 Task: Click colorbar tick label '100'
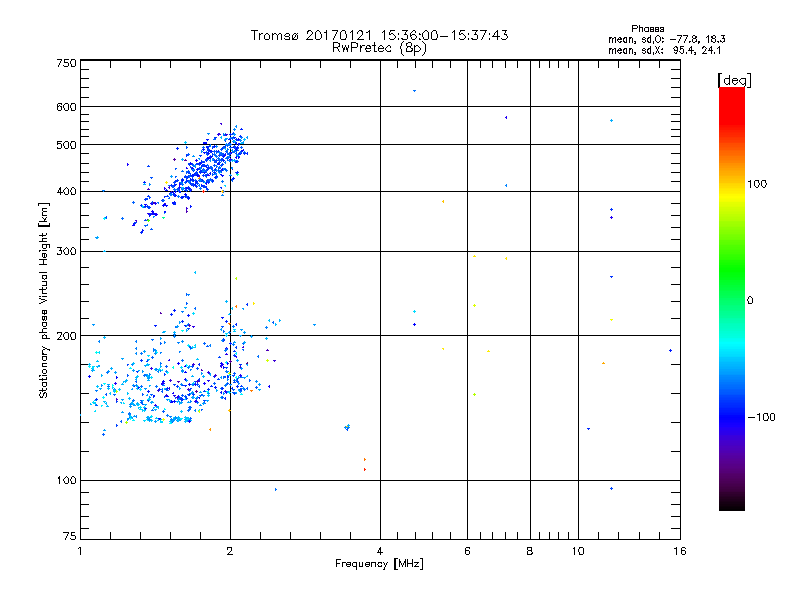pos(757,184)
